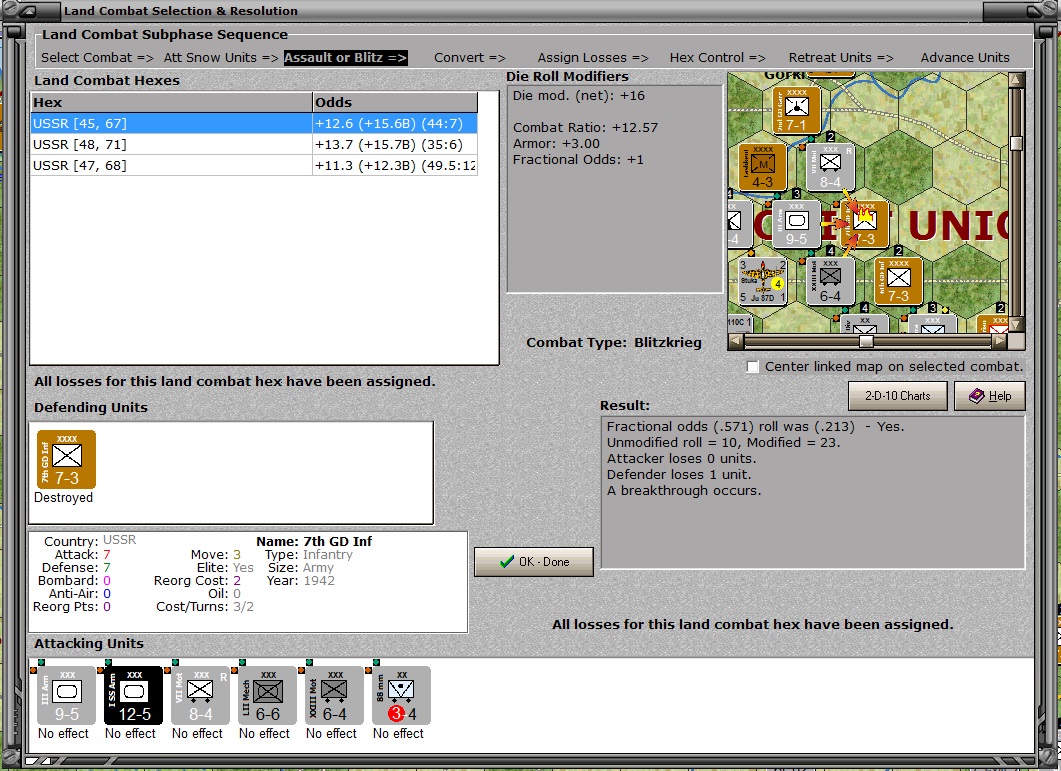Click the 6-4 unit on the map
Viewport: 1061px width, 771px height.
(x=830, y=281)
